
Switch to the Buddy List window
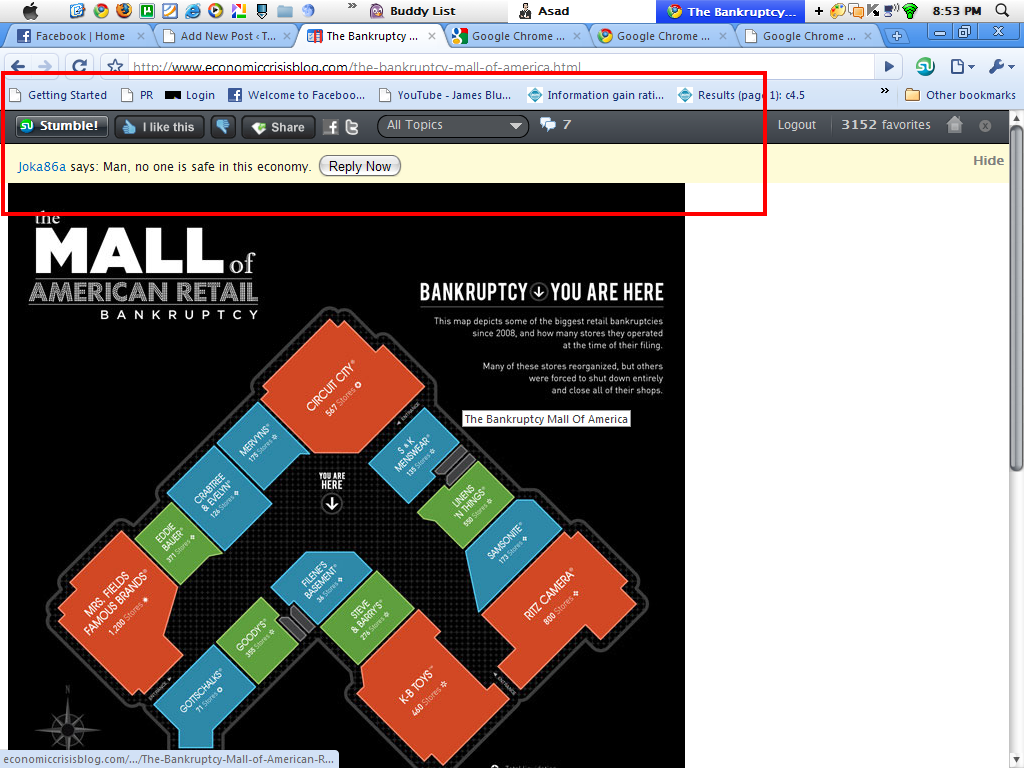click(x=413, y=11)
